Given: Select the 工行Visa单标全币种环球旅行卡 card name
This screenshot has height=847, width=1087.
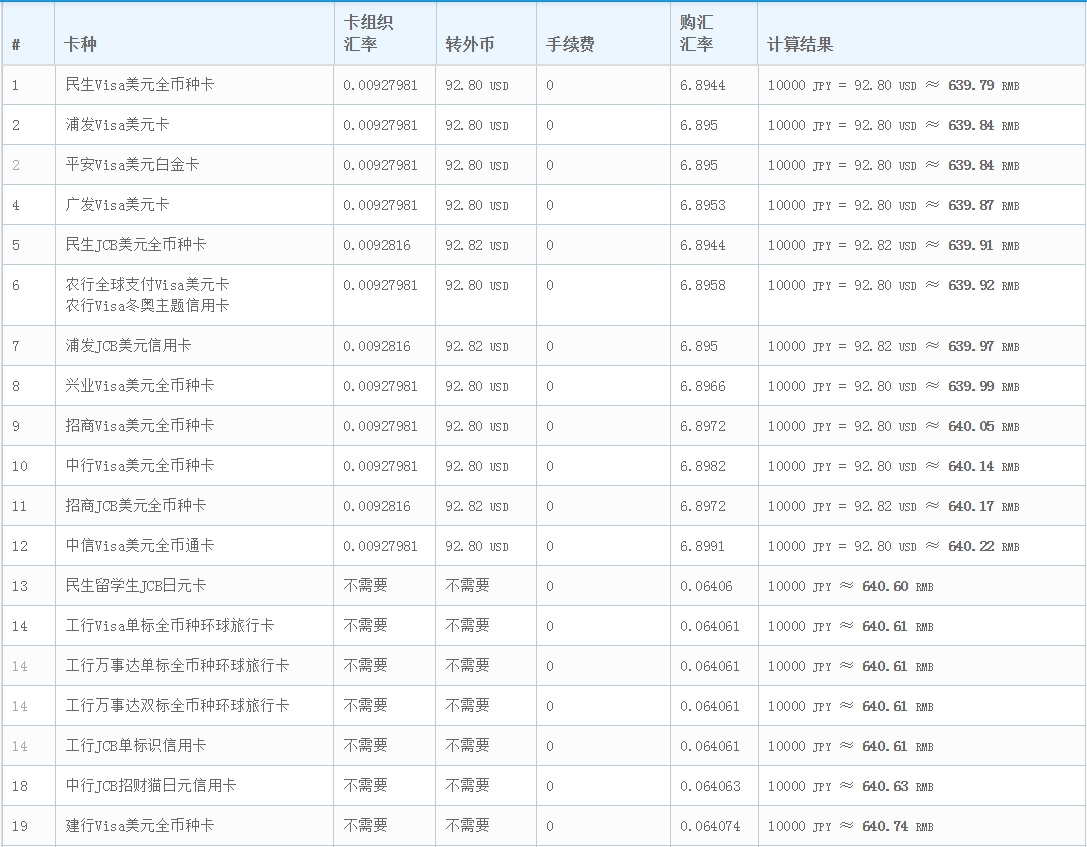Looking at the screenshot, I should [170, 626].
